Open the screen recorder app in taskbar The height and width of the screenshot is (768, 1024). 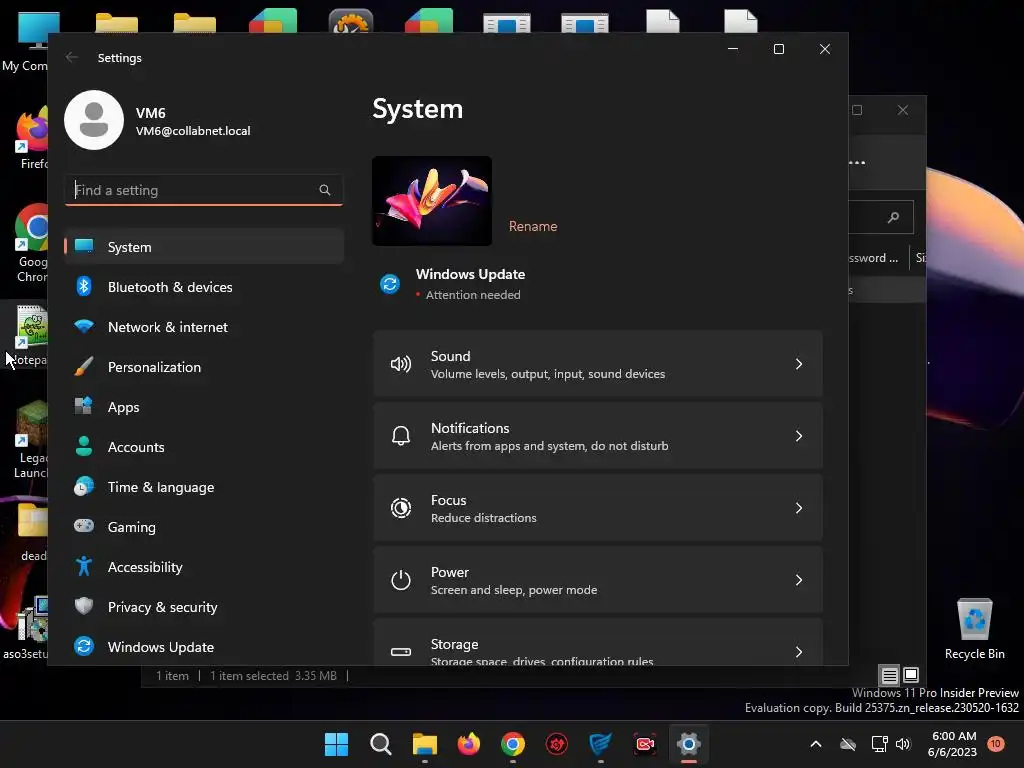pyautogui.click(x=645, y=744)
